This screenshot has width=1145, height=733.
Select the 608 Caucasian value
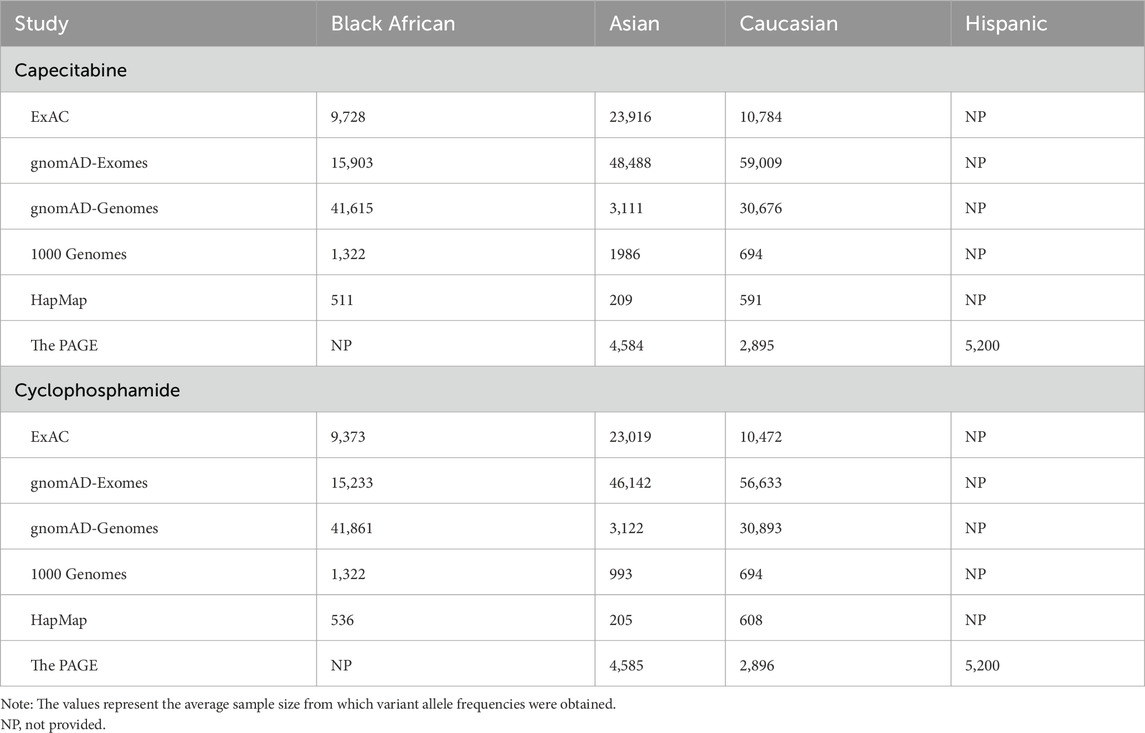(751, 620)
